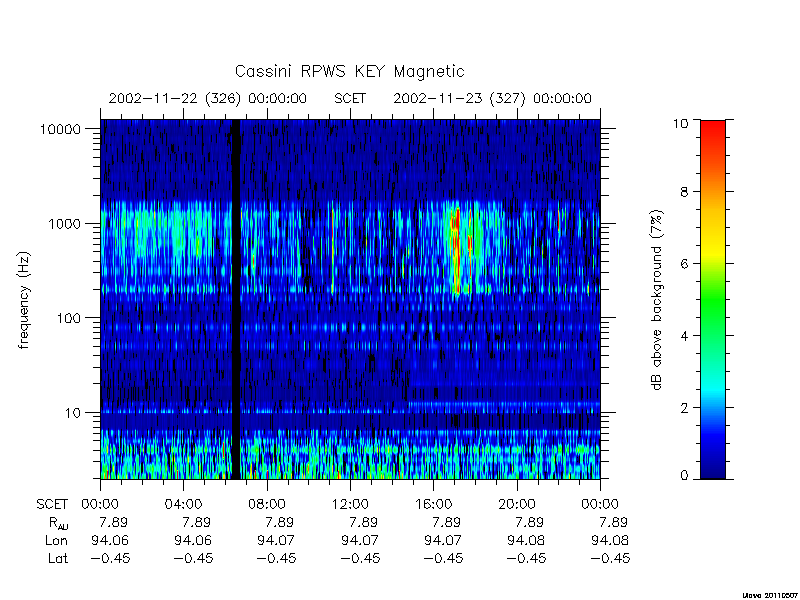
Task: Select the 10 label on the colorbar
Action: pos(680,122)
